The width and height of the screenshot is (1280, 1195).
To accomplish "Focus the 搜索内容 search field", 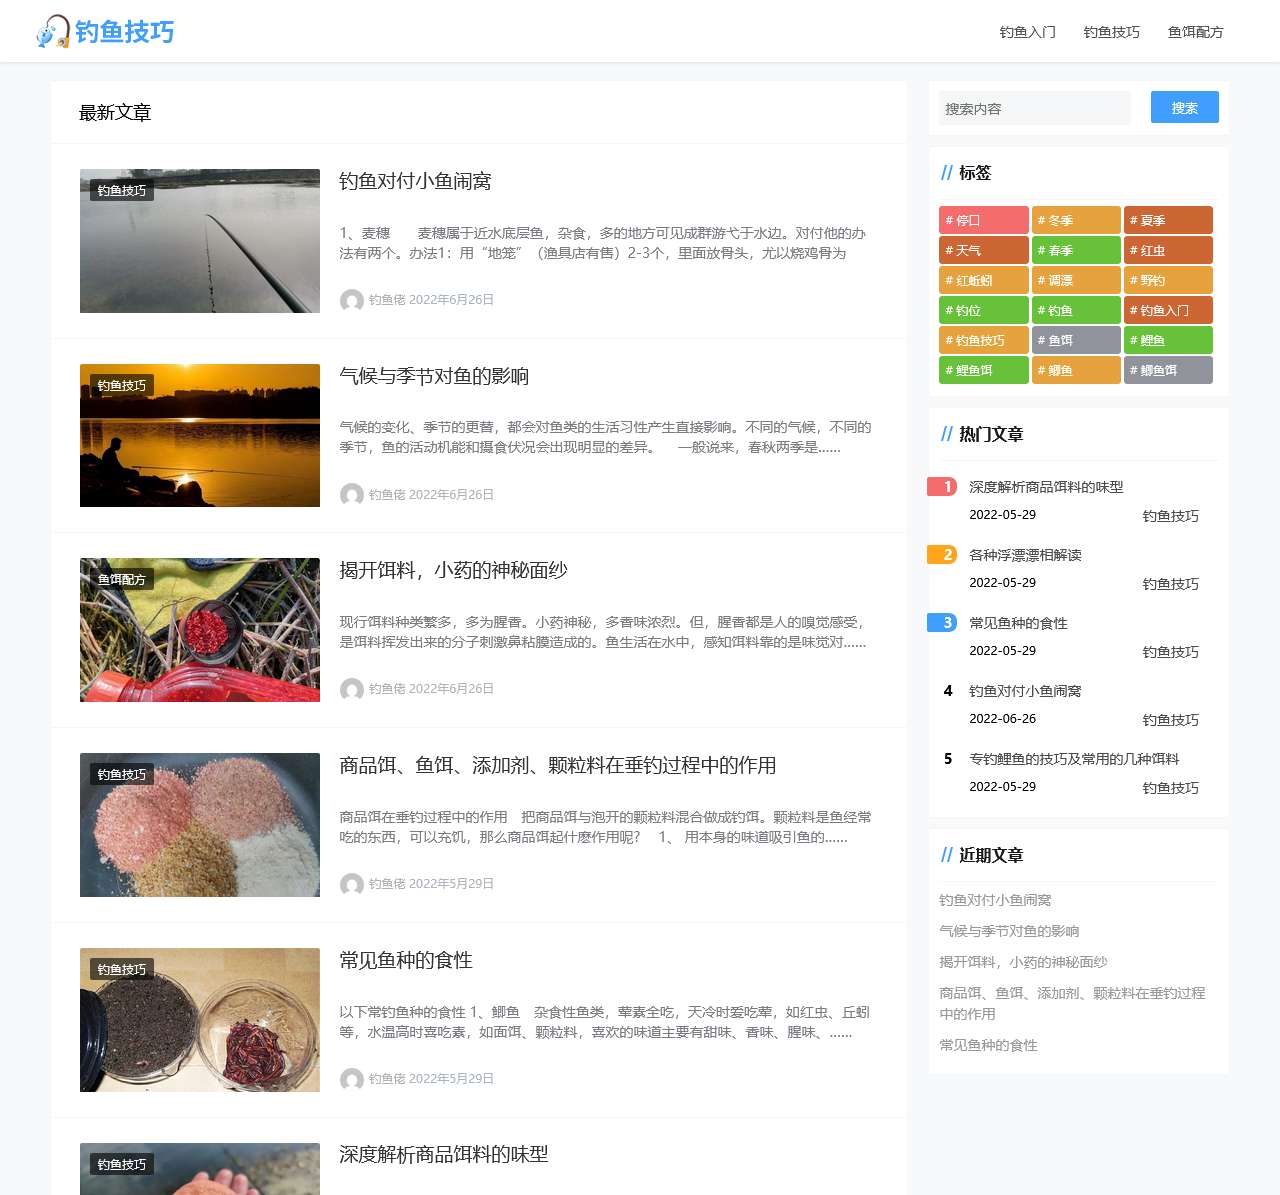I will [1034, 108].
